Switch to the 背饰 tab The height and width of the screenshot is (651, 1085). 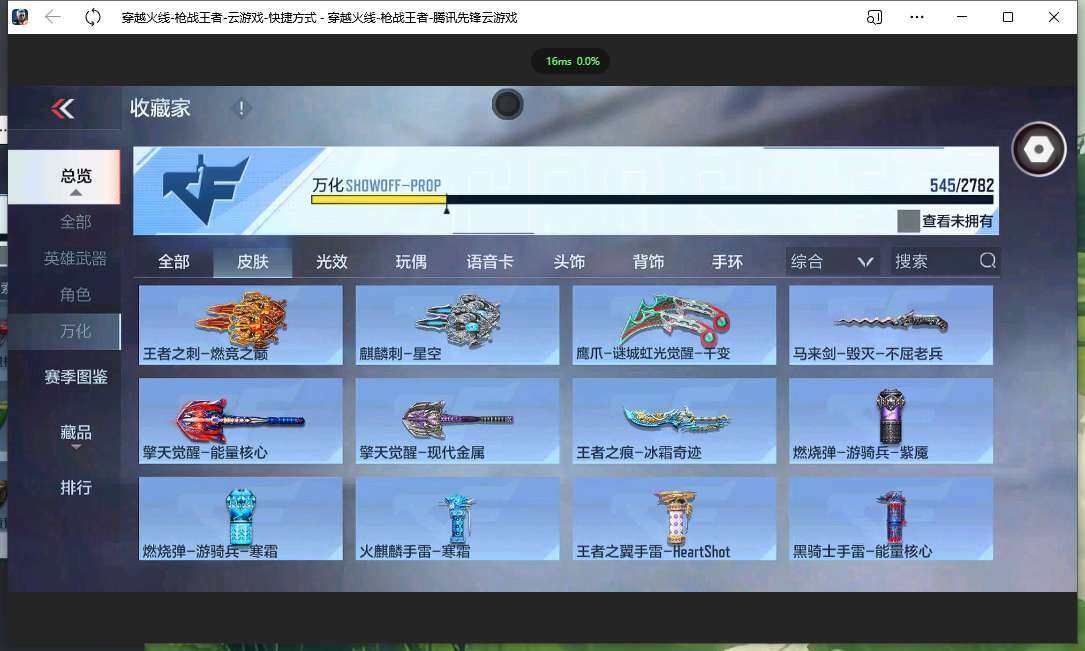[648, 262]
